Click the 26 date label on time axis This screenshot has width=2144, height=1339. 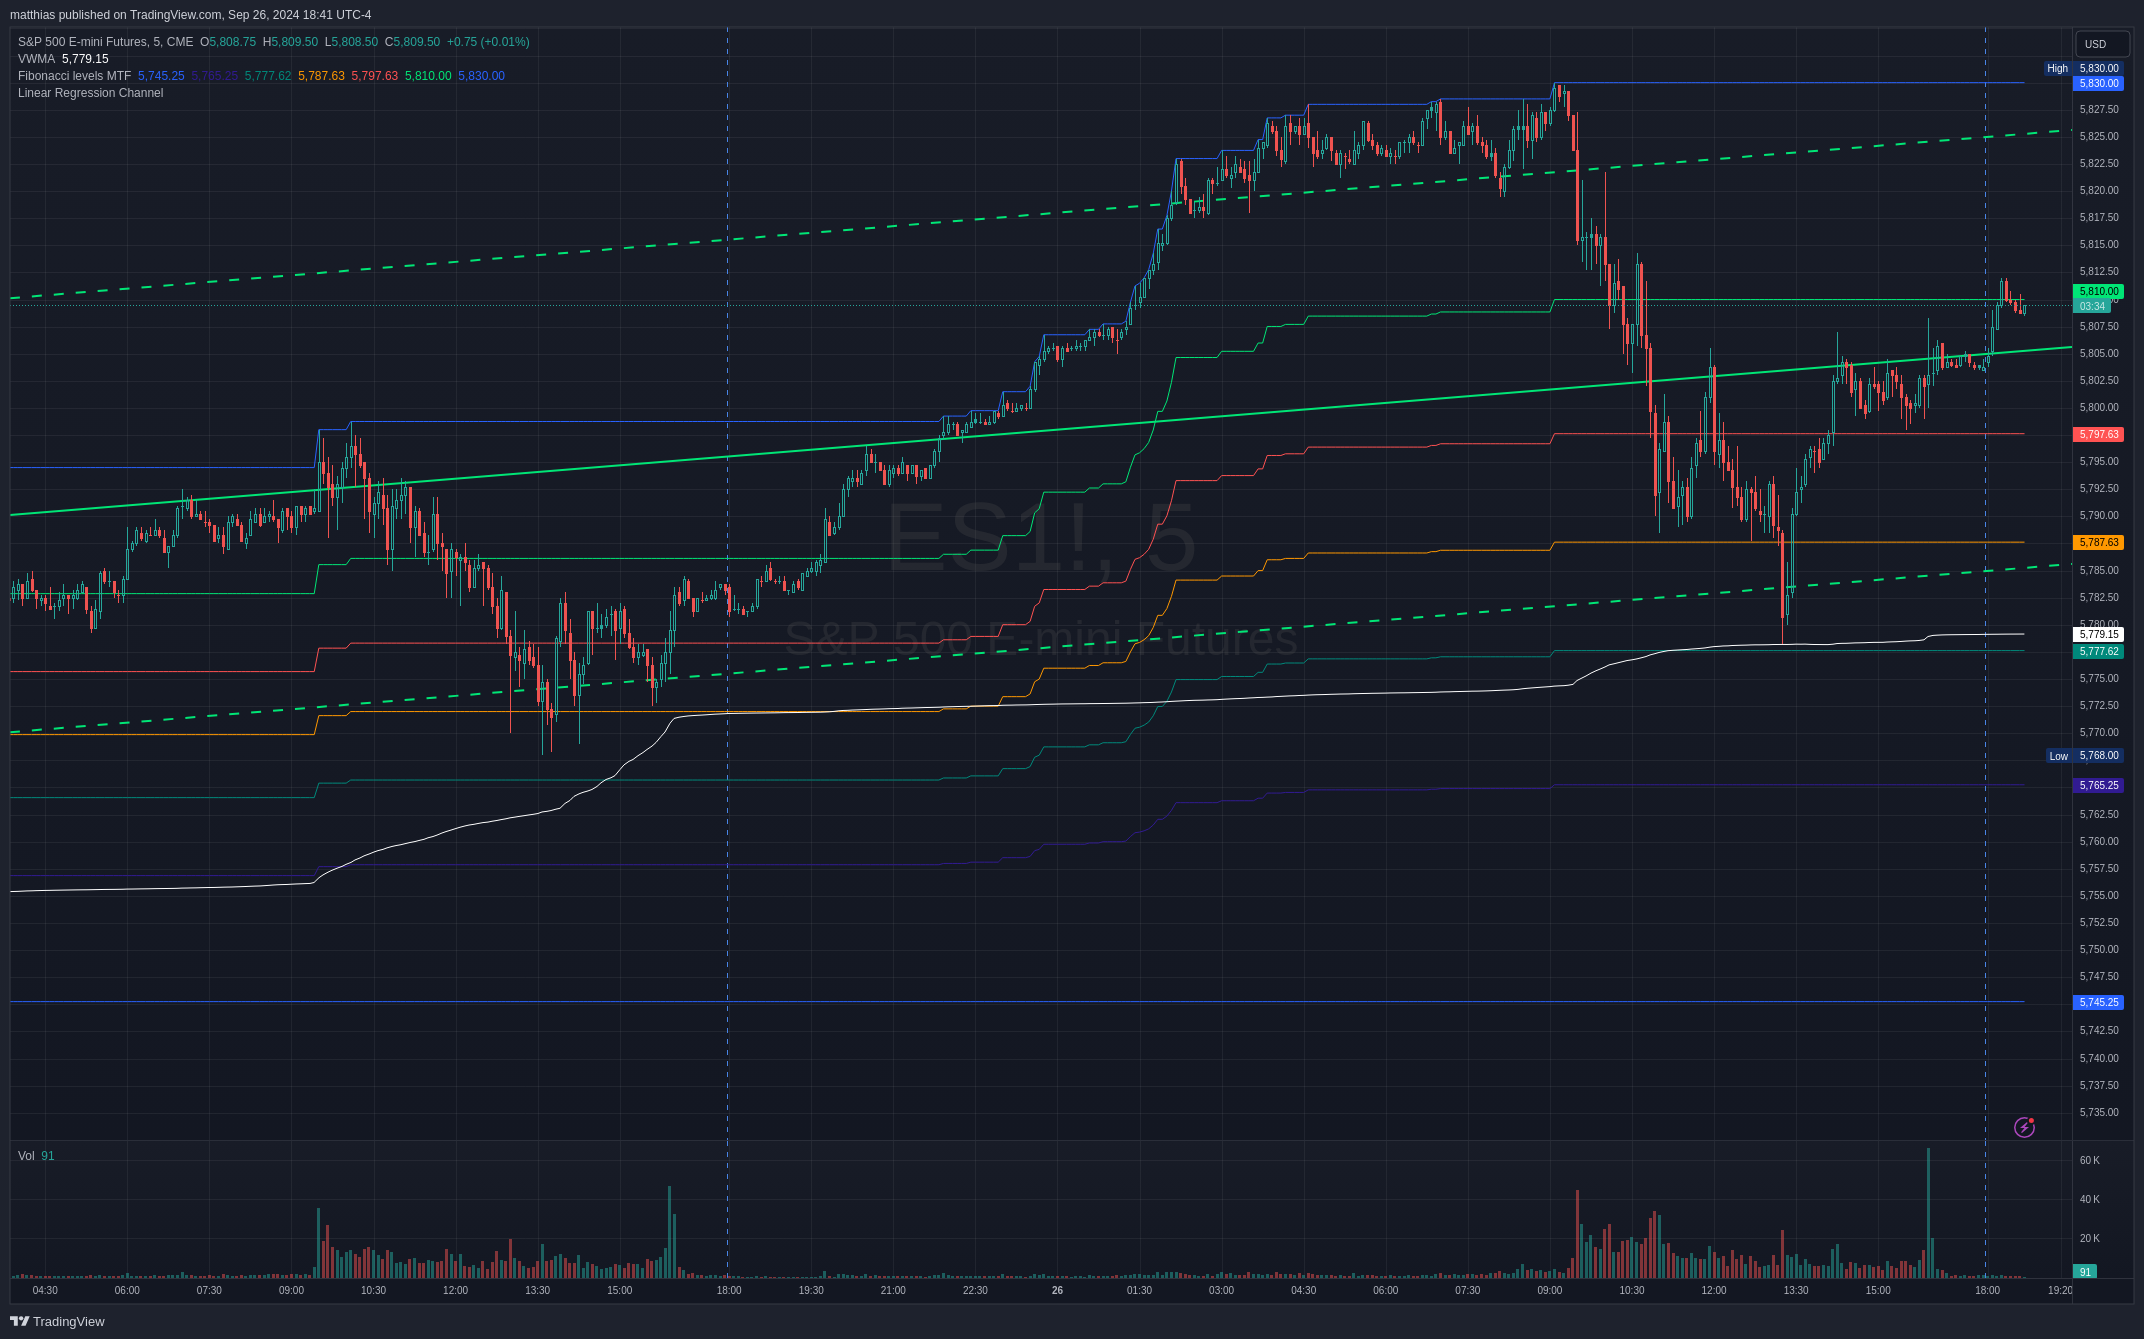click(1057, 1291)
